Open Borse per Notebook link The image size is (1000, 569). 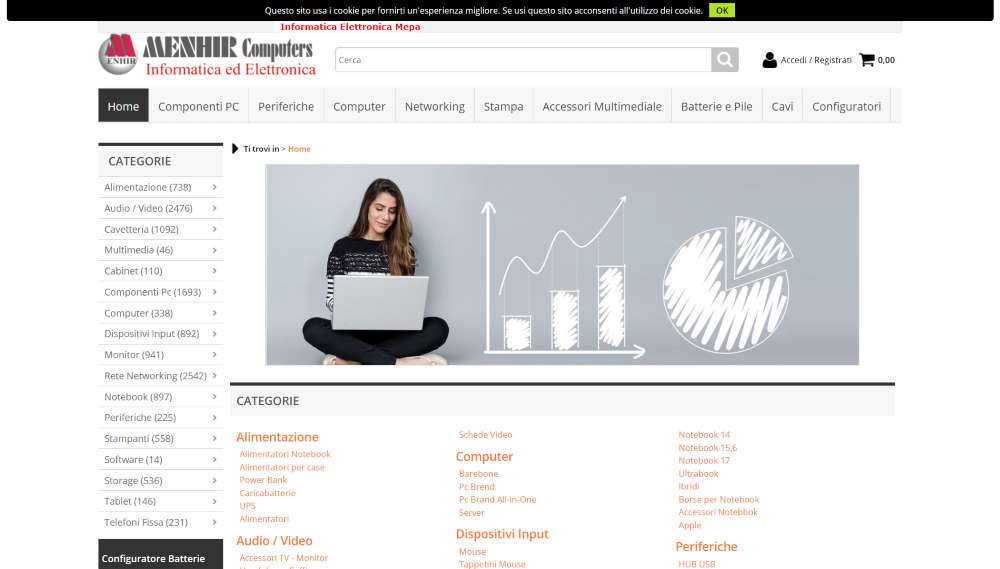tap(719, 499)
